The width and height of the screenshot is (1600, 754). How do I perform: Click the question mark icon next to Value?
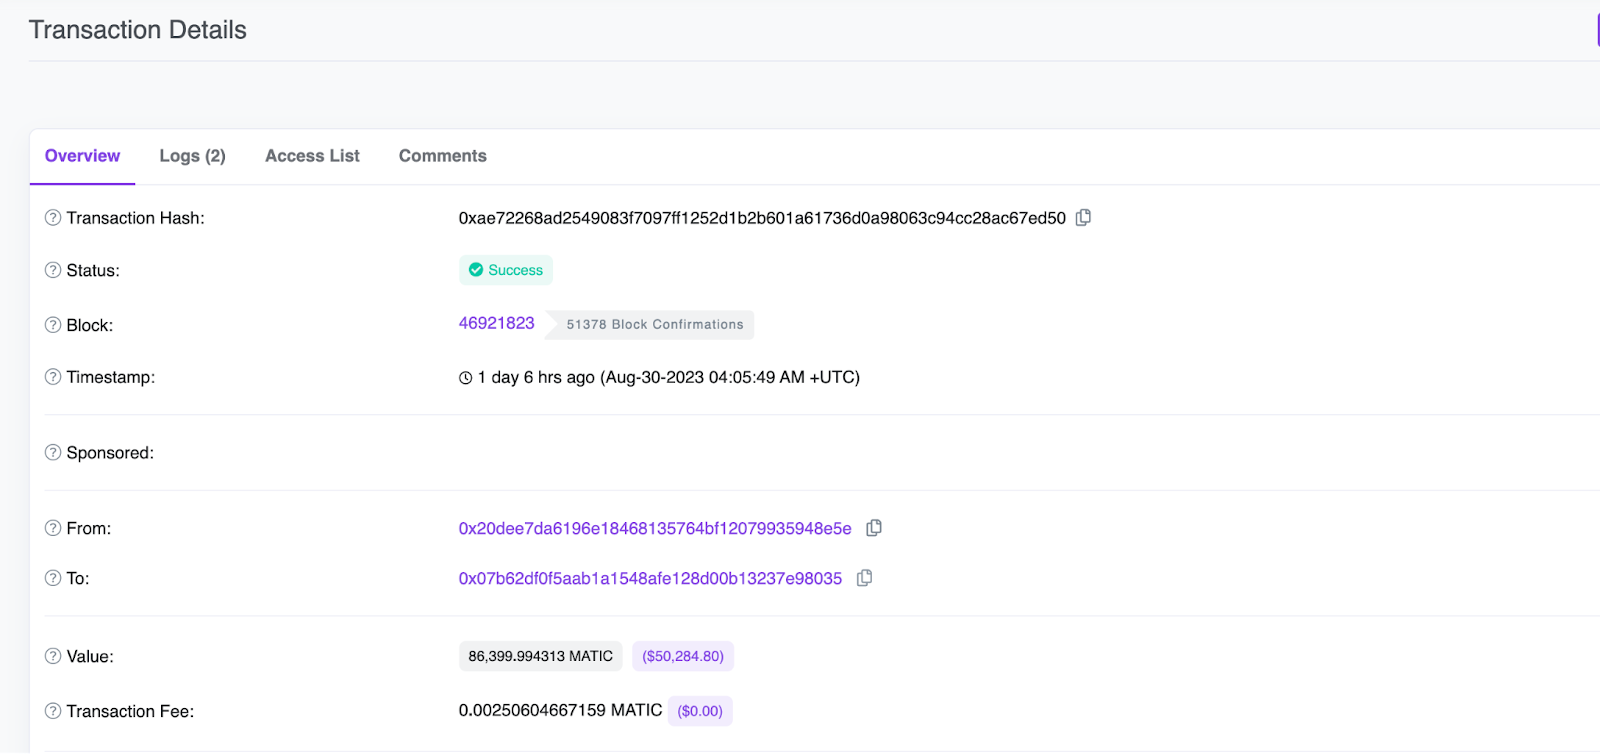coord(53,656)
